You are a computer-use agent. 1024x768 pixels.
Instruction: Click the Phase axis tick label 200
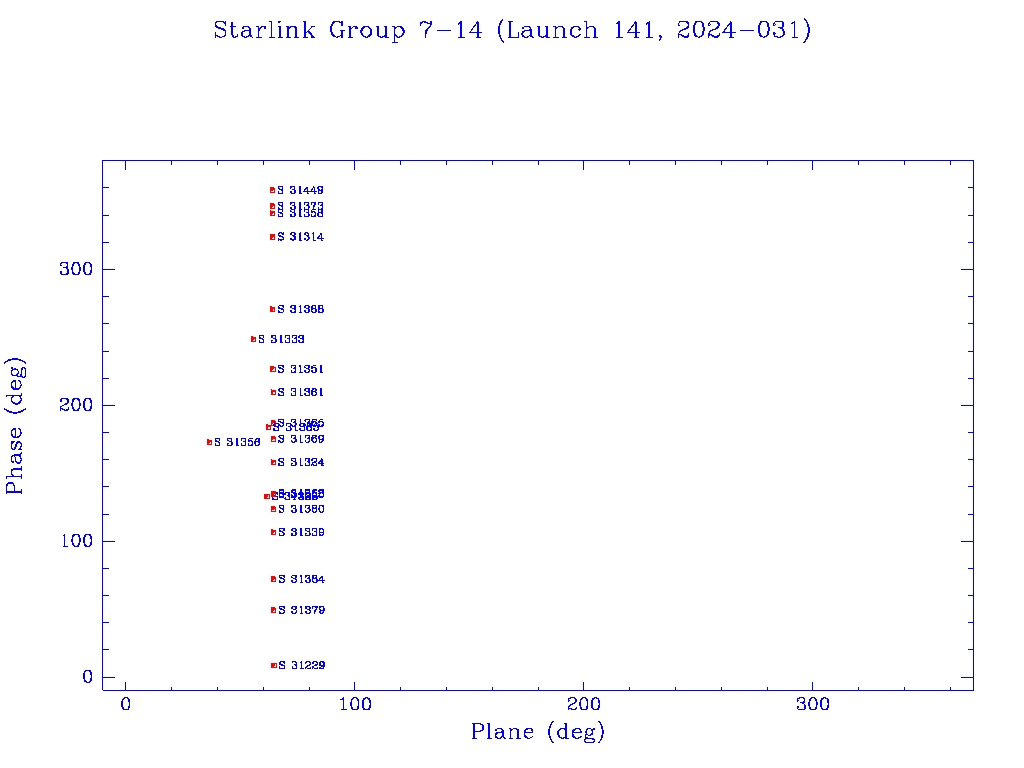coord(76,406)
